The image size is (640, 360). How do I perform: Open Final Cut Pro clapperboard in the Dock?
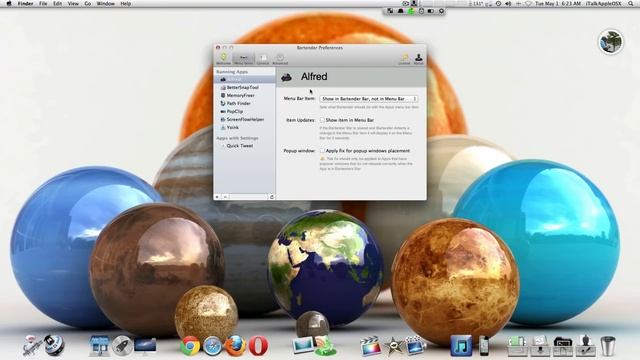370,346
